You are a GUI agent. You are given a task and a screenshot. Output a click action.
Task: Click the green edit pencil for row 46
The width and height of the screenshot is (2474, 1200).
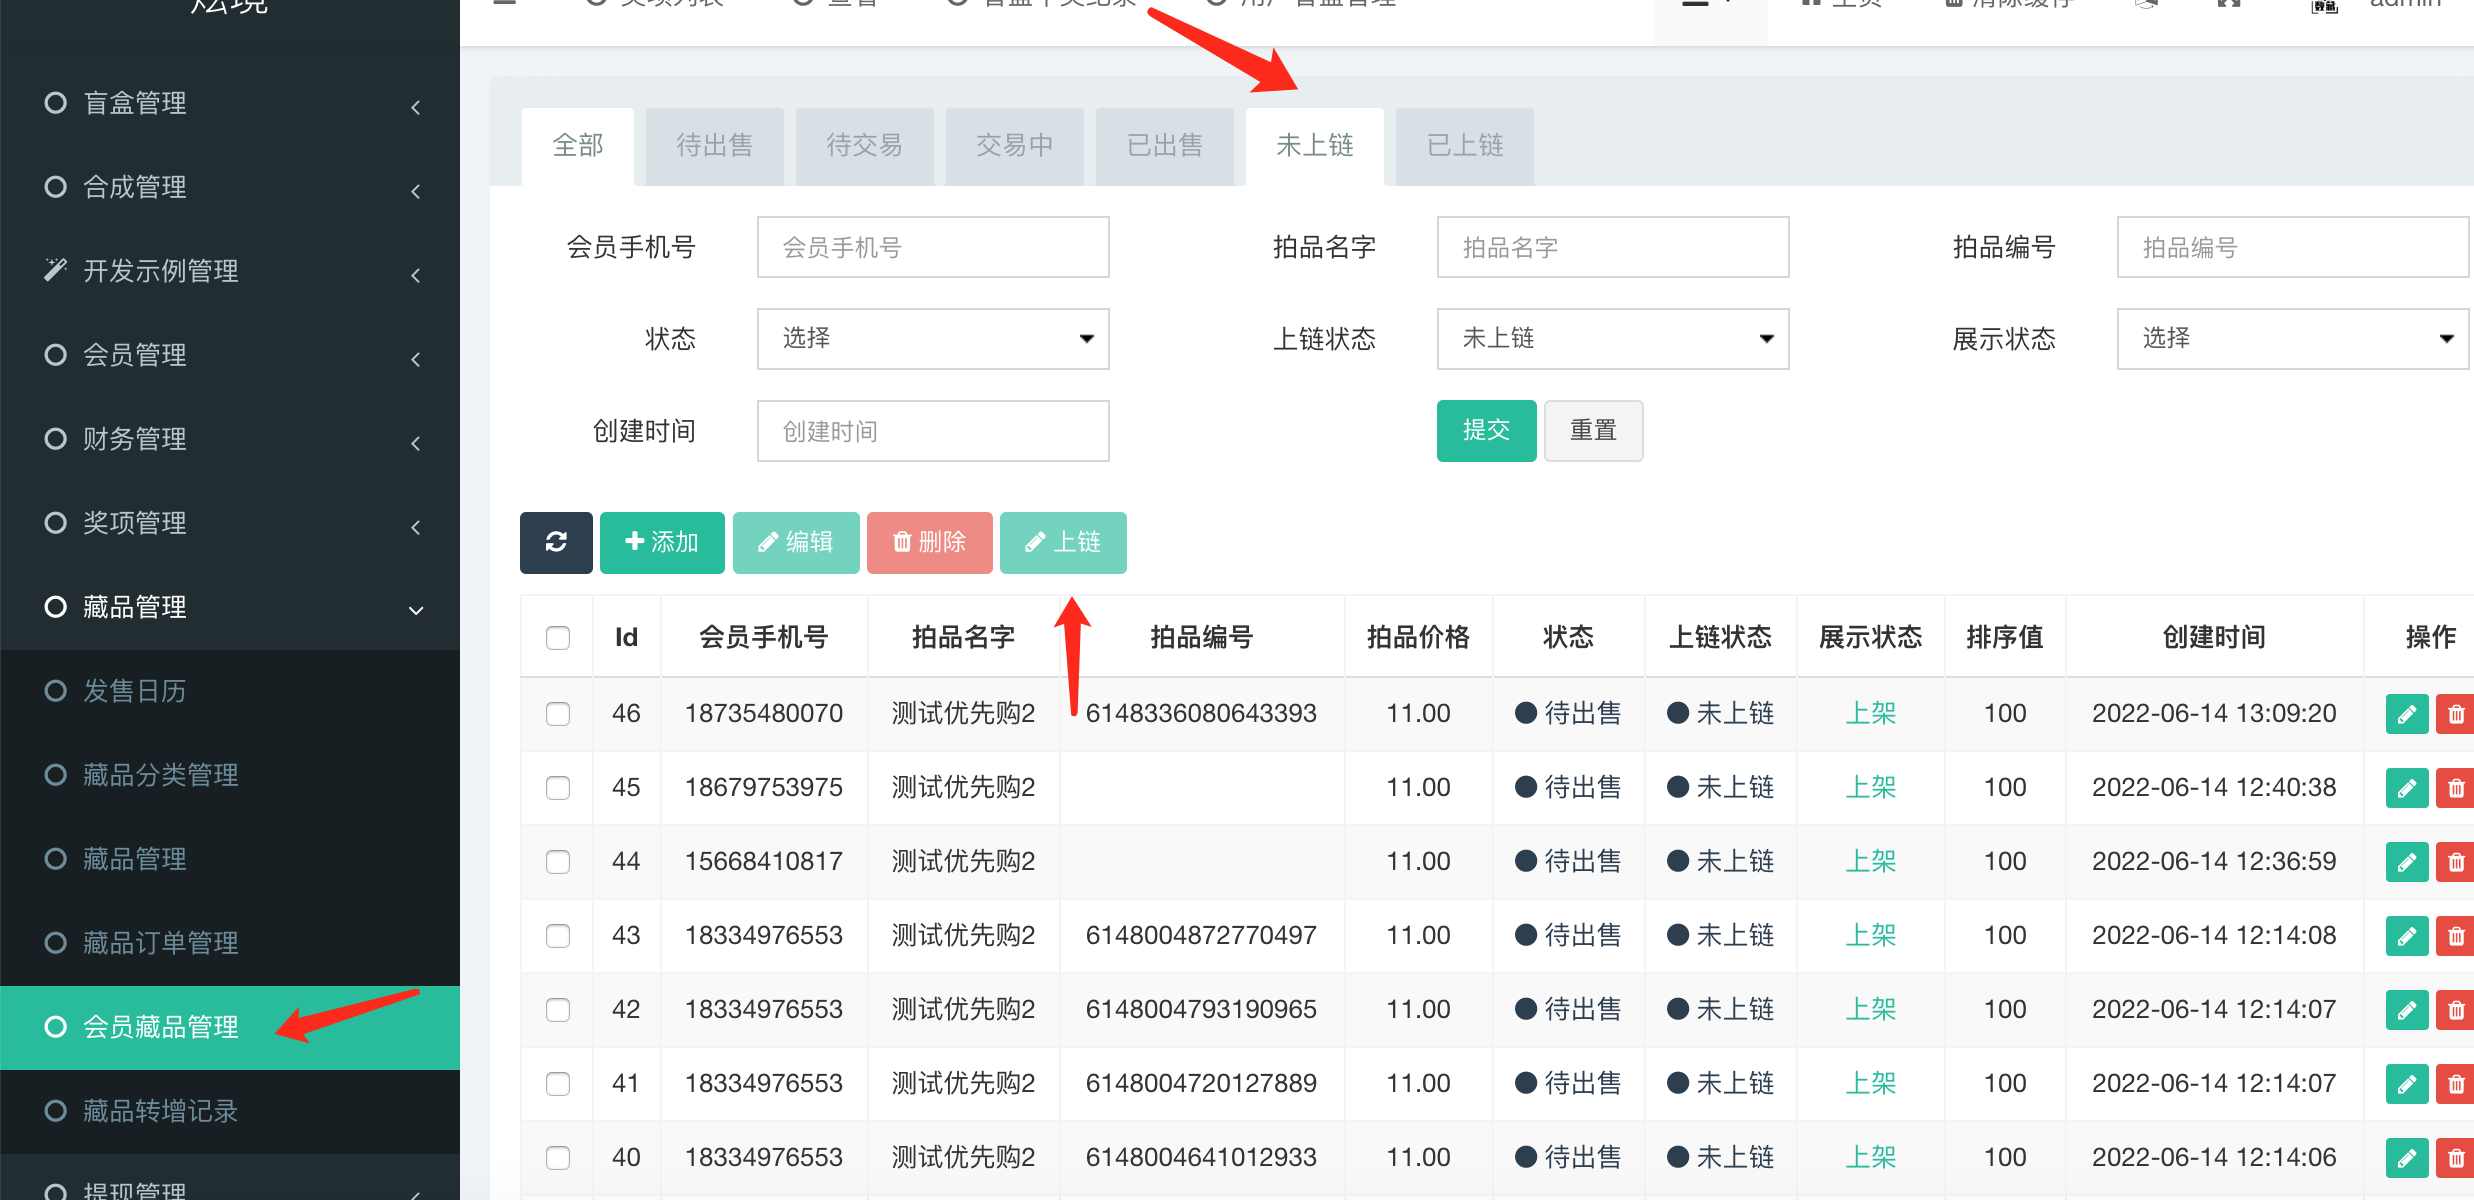pyautogui.click(x=2406, y=714)
